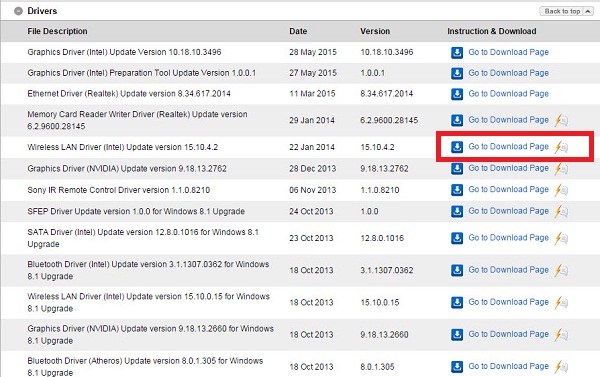Click the version value '6.2.9600.28145'
This screenshot has width=600, height=377.
coord(389,120)
